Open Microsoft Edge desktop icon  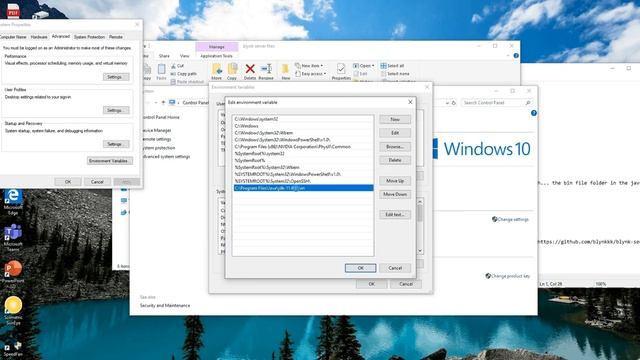coord(13,201)
